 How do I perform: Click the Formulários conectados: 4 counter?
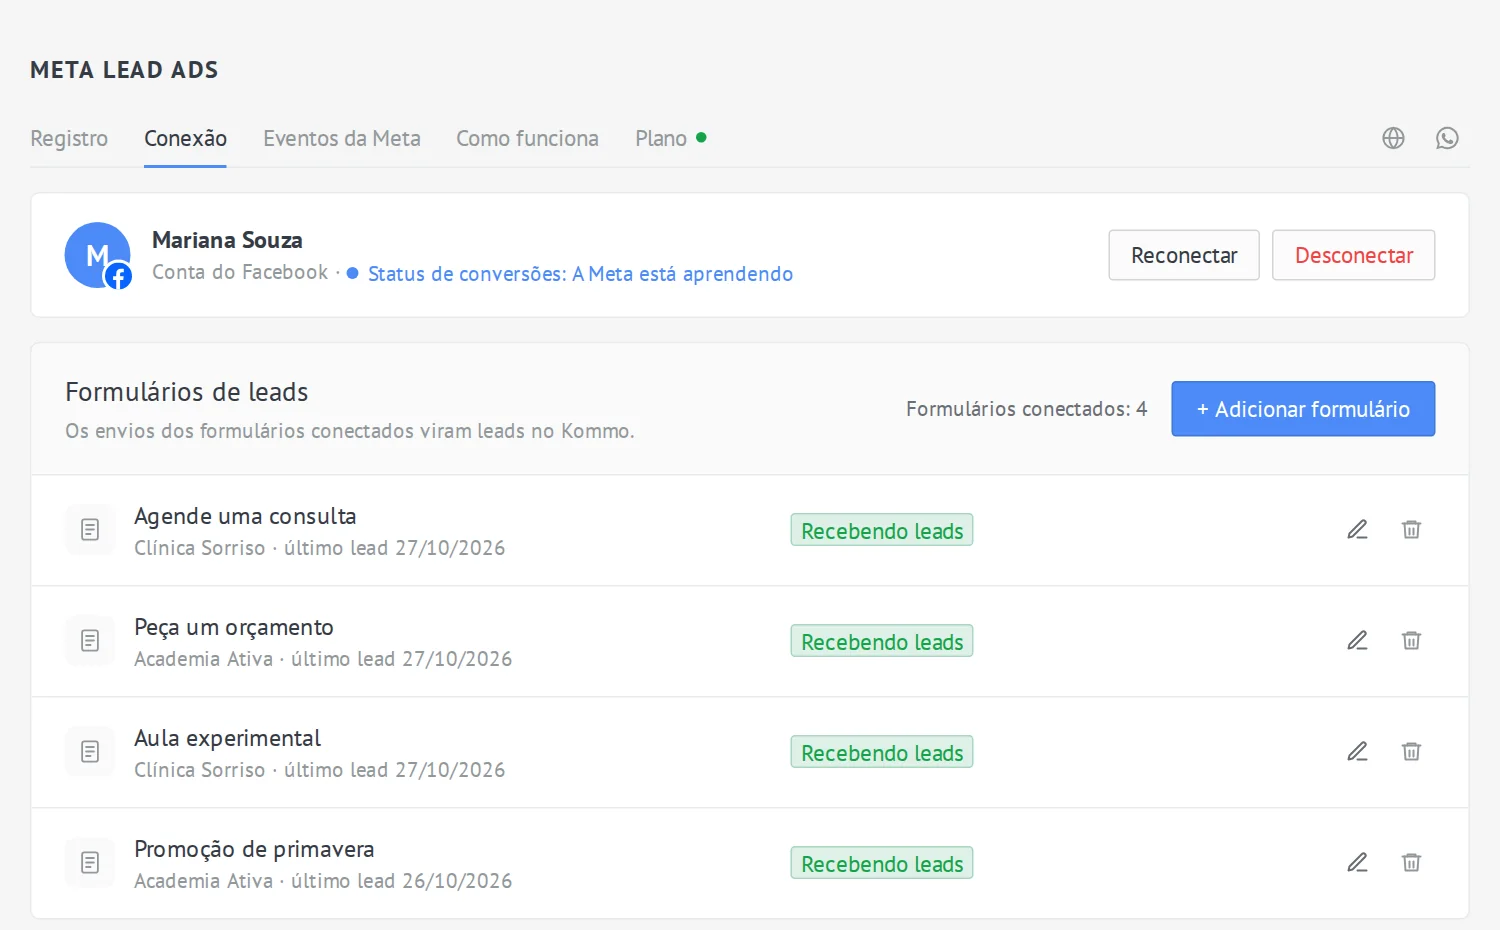pos(1026,409)
